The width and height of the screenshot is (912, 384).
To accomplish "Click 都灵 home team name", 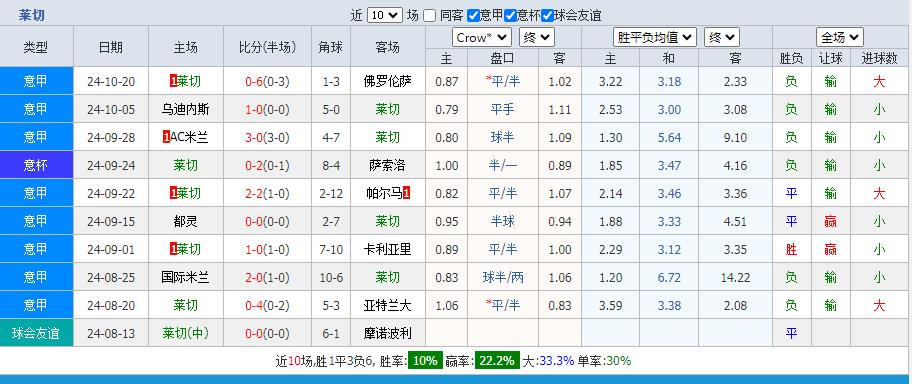I will tap(186, 221).
